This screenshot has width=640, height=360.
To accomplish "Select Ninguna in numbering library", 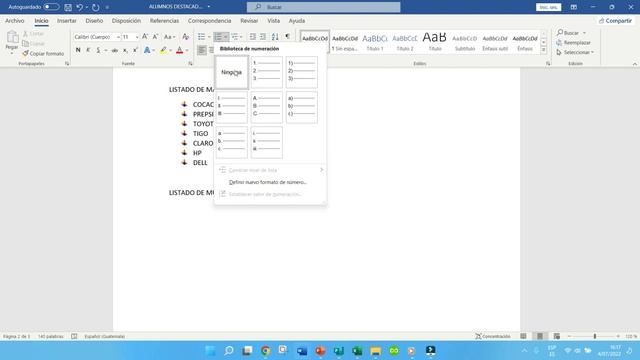I will (231, 72).
